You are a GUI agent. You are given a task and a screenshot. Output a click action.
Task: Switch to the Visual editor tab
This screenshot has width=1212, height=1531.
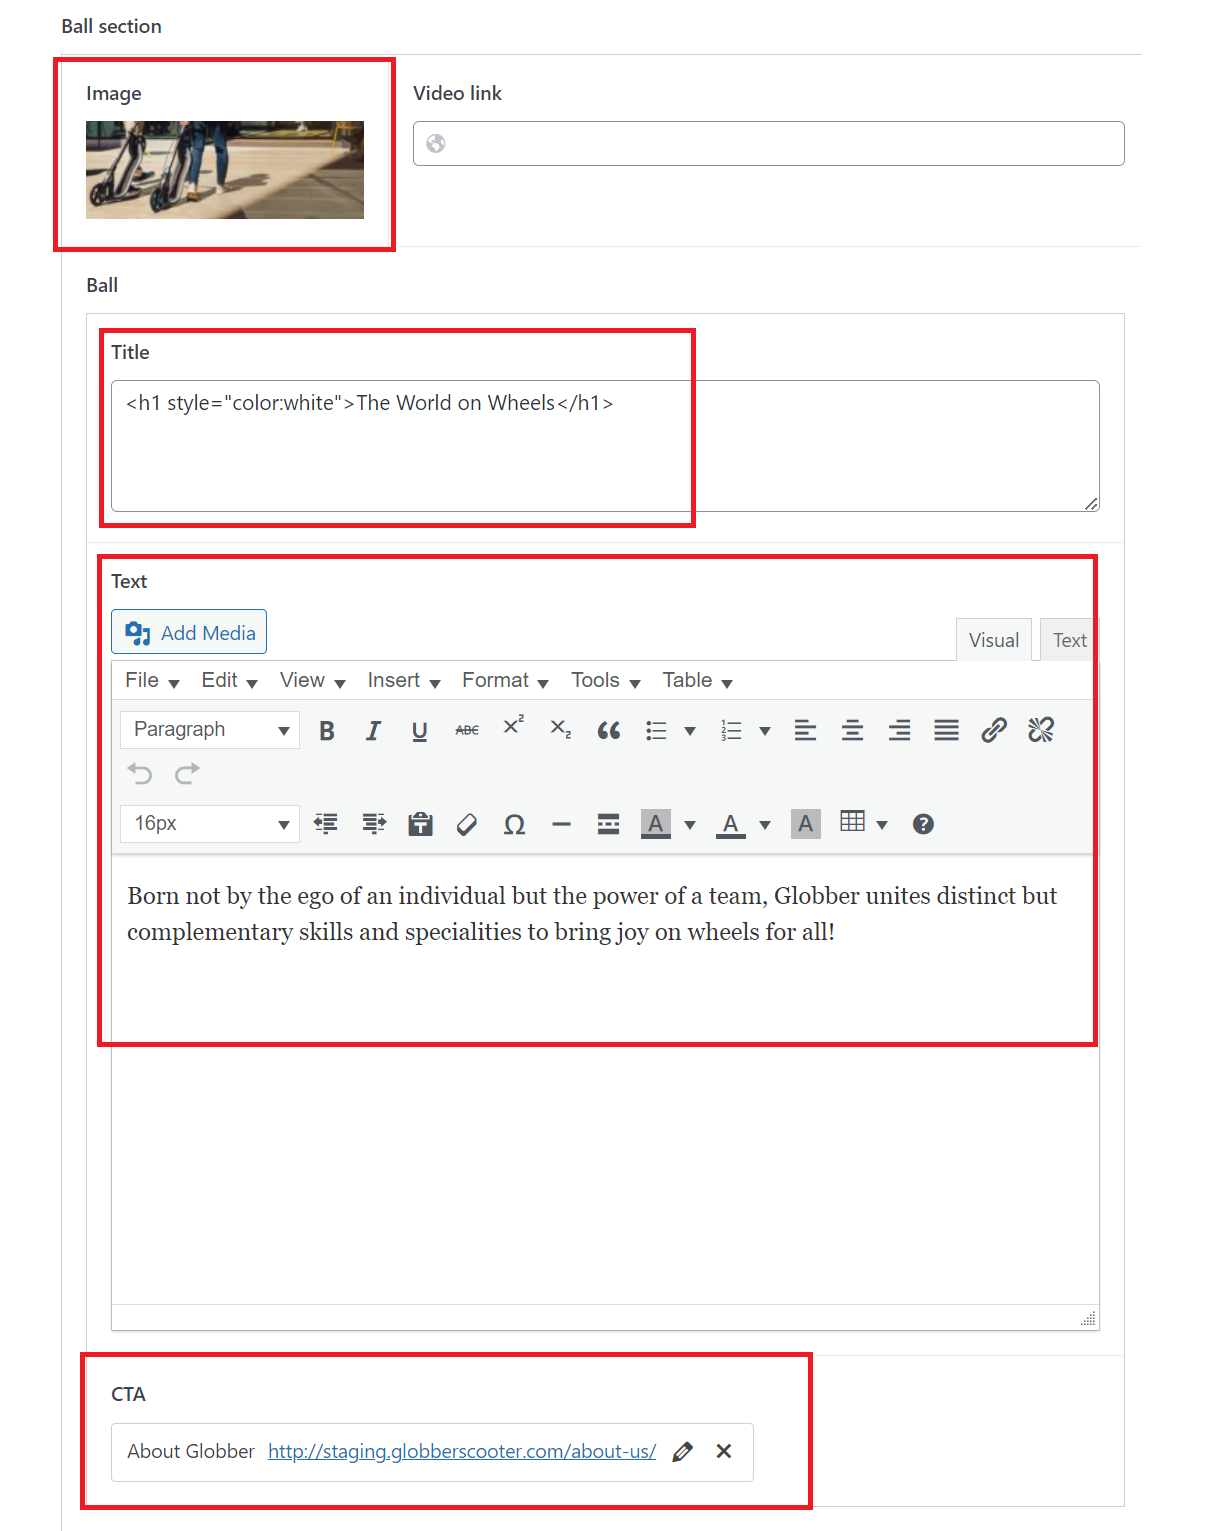(x=994, y=640)
